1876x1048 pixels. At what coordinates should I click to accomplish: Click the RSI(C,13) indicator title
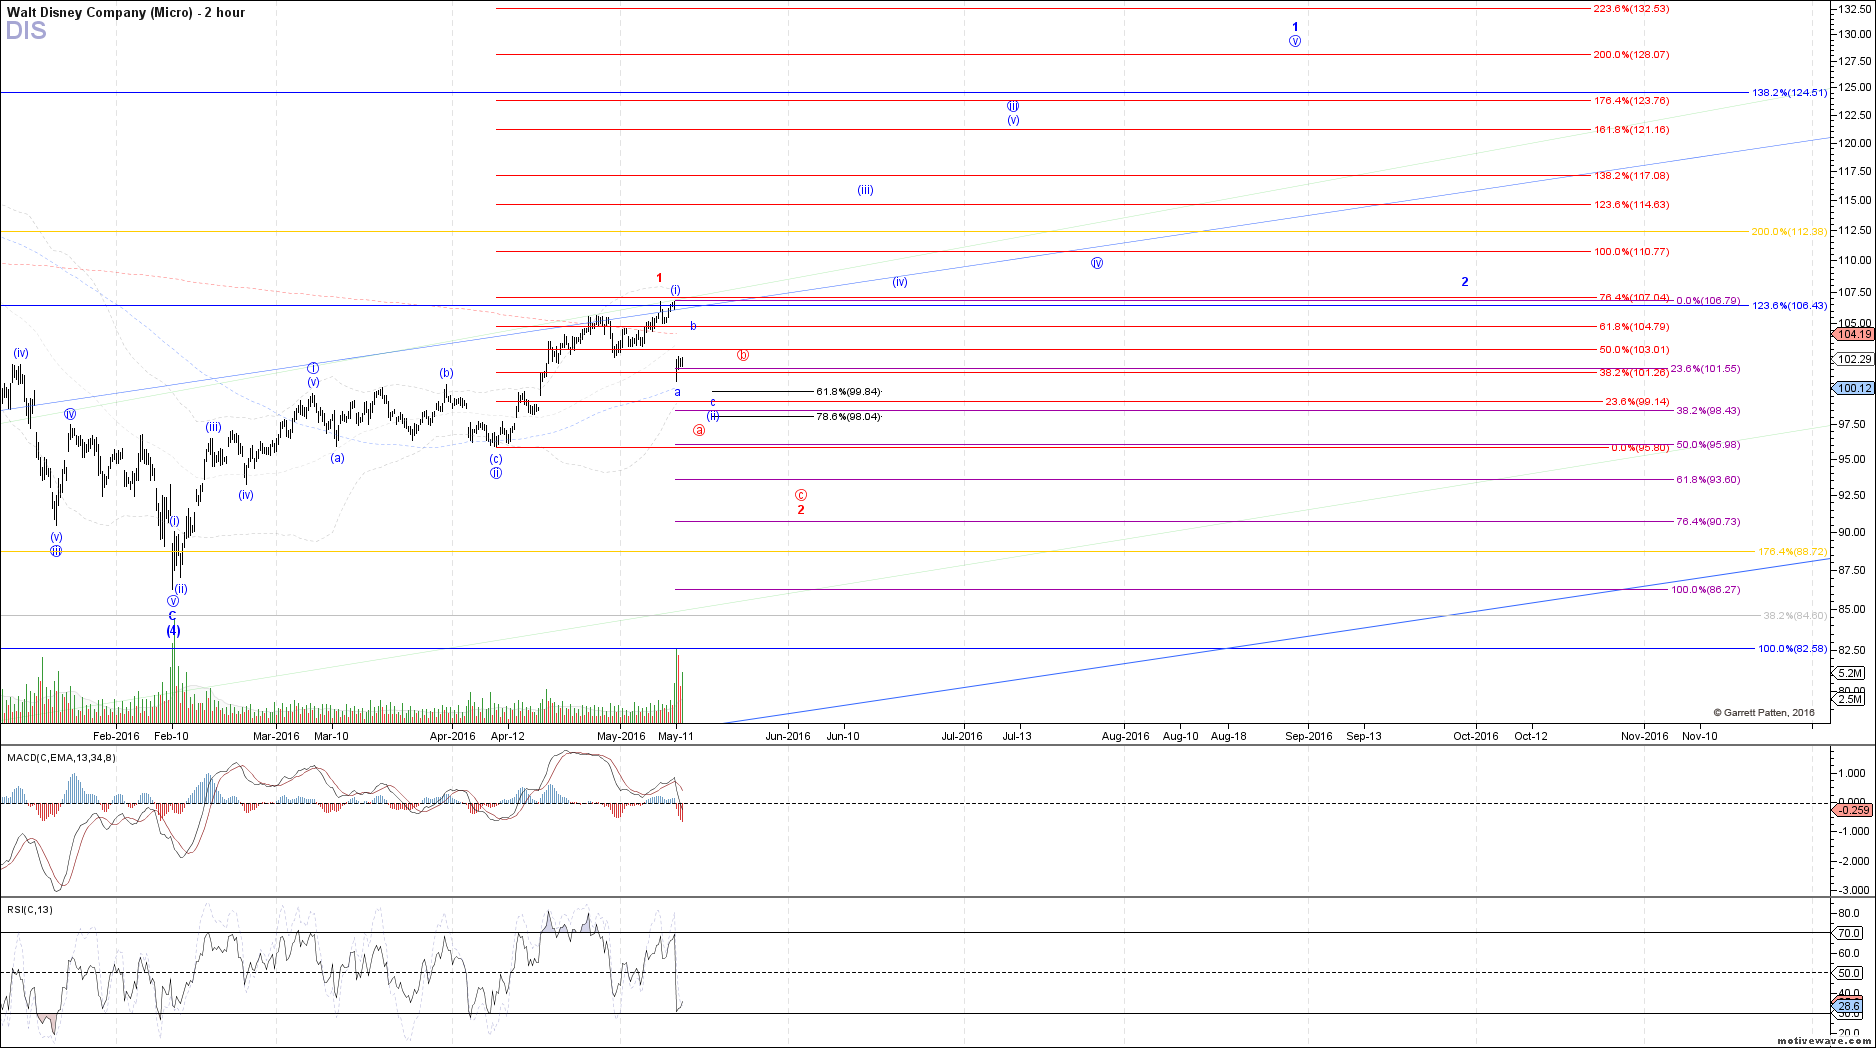coord(30,910)
